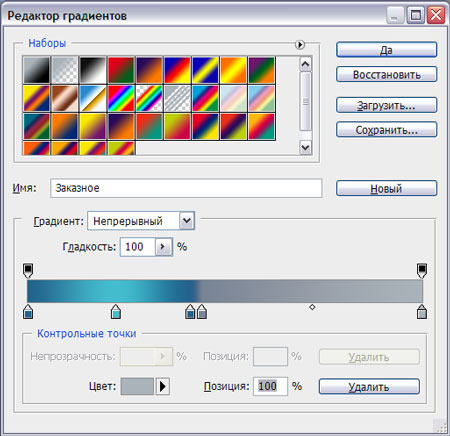Viewport: 450px width, 436px height.
Task: Select the orange-yellow-orange gradient preset
Action: [233, 70]
